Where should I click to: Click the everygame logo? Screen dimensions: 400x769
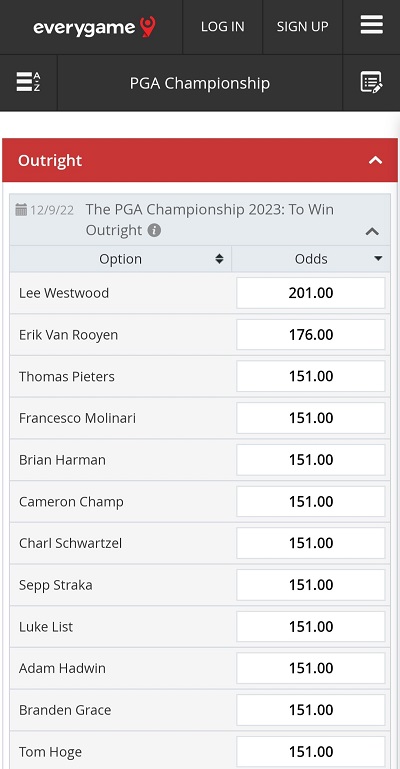[94, 26]
